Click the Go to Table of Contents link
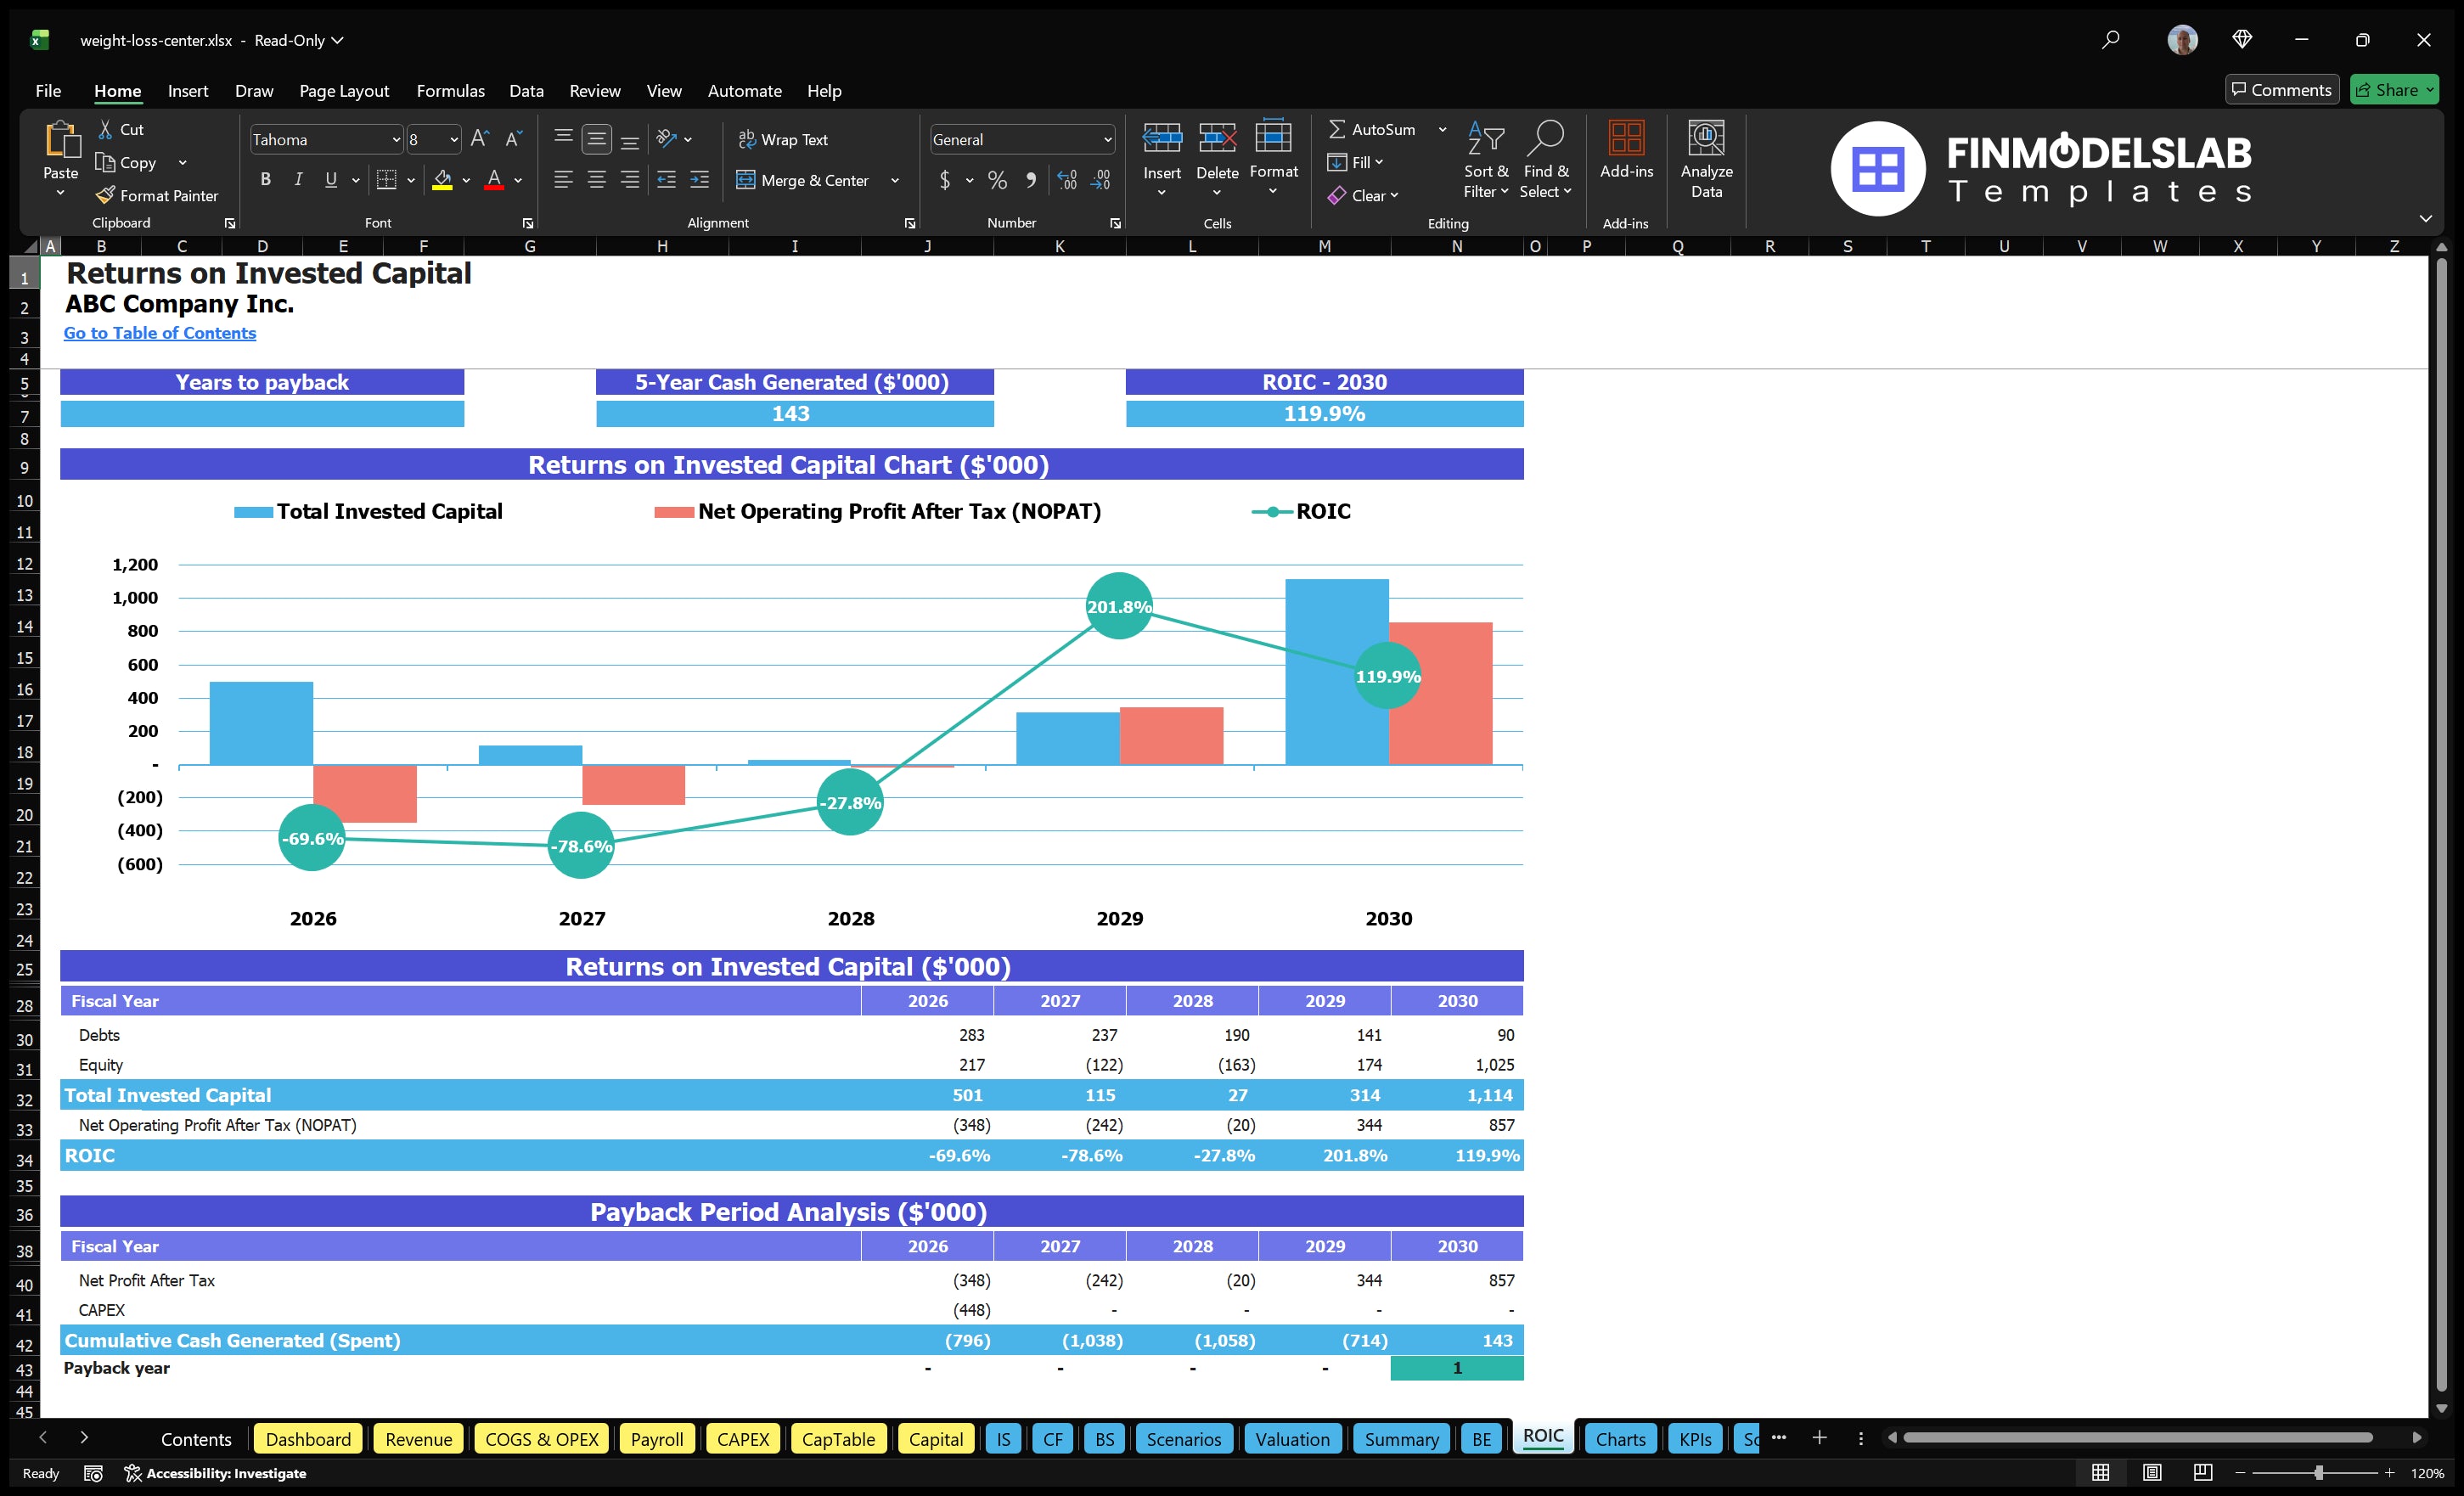This screenshot has width=2464, height=1496. (x=159, y=333)
